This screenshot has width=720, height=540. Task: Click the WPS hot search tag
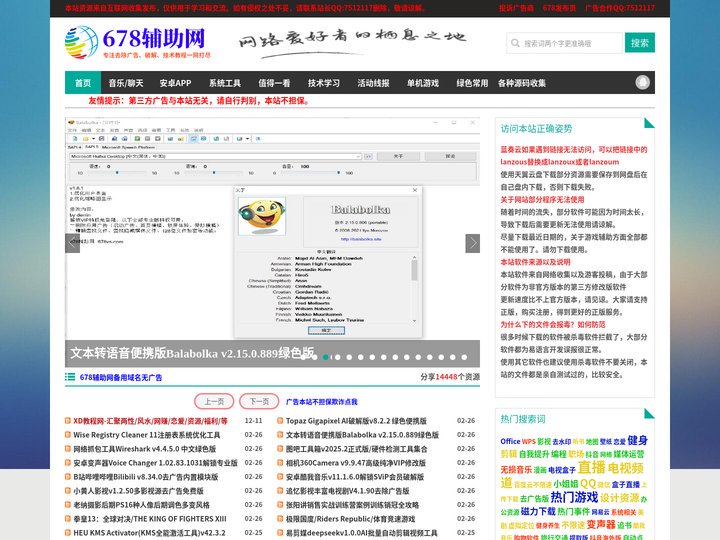pyautogui.click(x=529, y=441)
